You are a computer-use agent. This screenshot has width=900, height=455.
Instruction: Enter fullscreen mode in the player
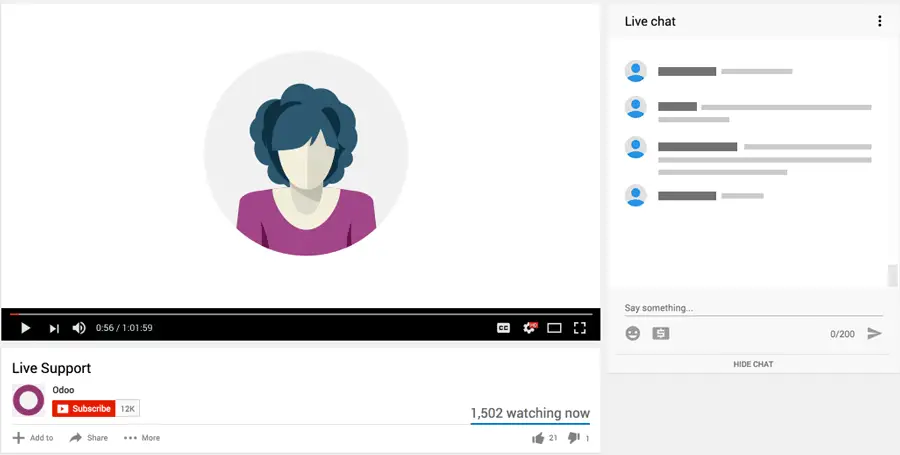coord(580,328)
